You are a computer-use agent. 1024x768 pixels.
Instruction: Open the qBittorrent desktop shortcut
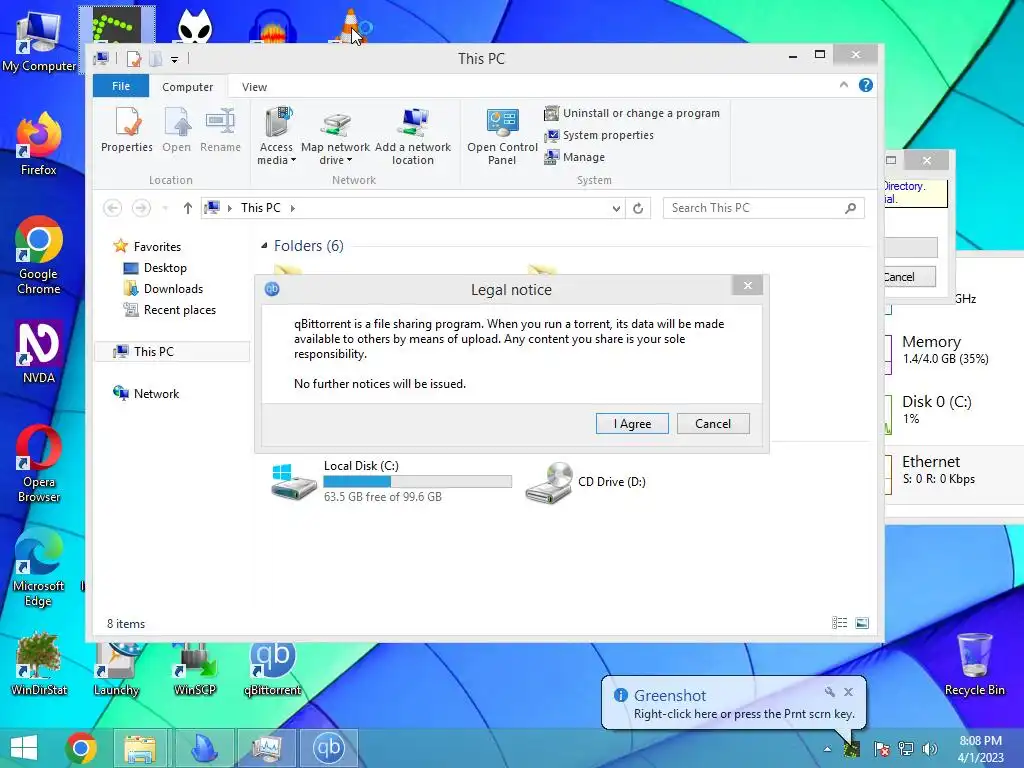click(x=272, y=669)
